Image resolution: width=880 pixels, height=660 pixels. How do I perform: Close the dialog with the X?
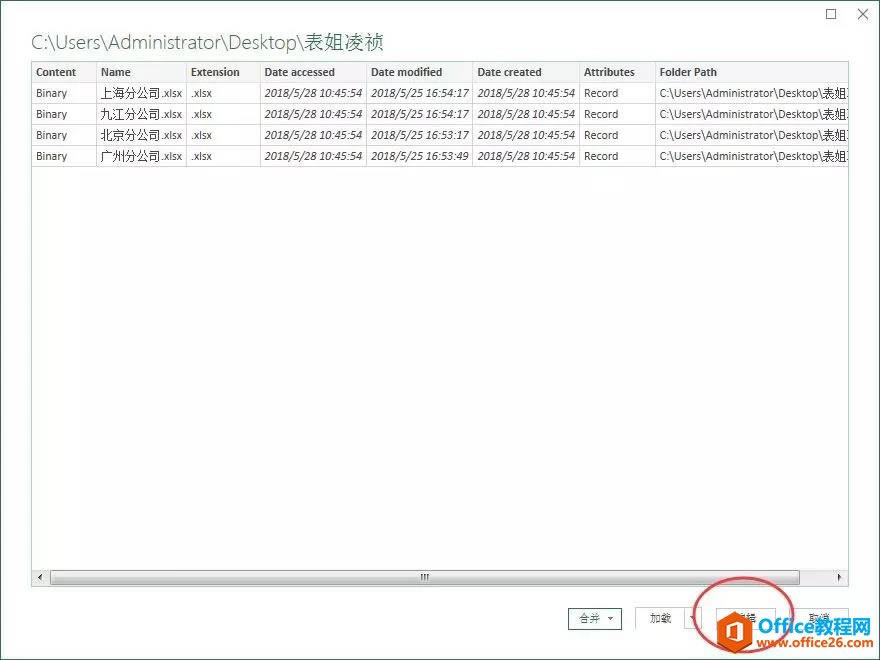pos(863,14)
